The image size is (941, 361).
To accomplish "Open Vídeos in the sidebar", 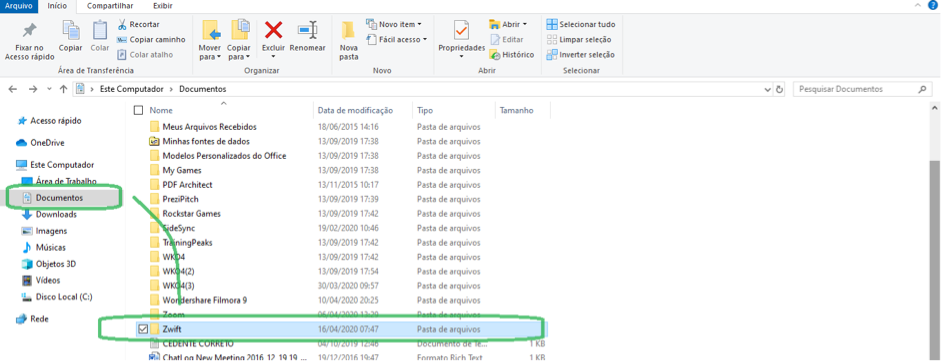I will point(47,280).
